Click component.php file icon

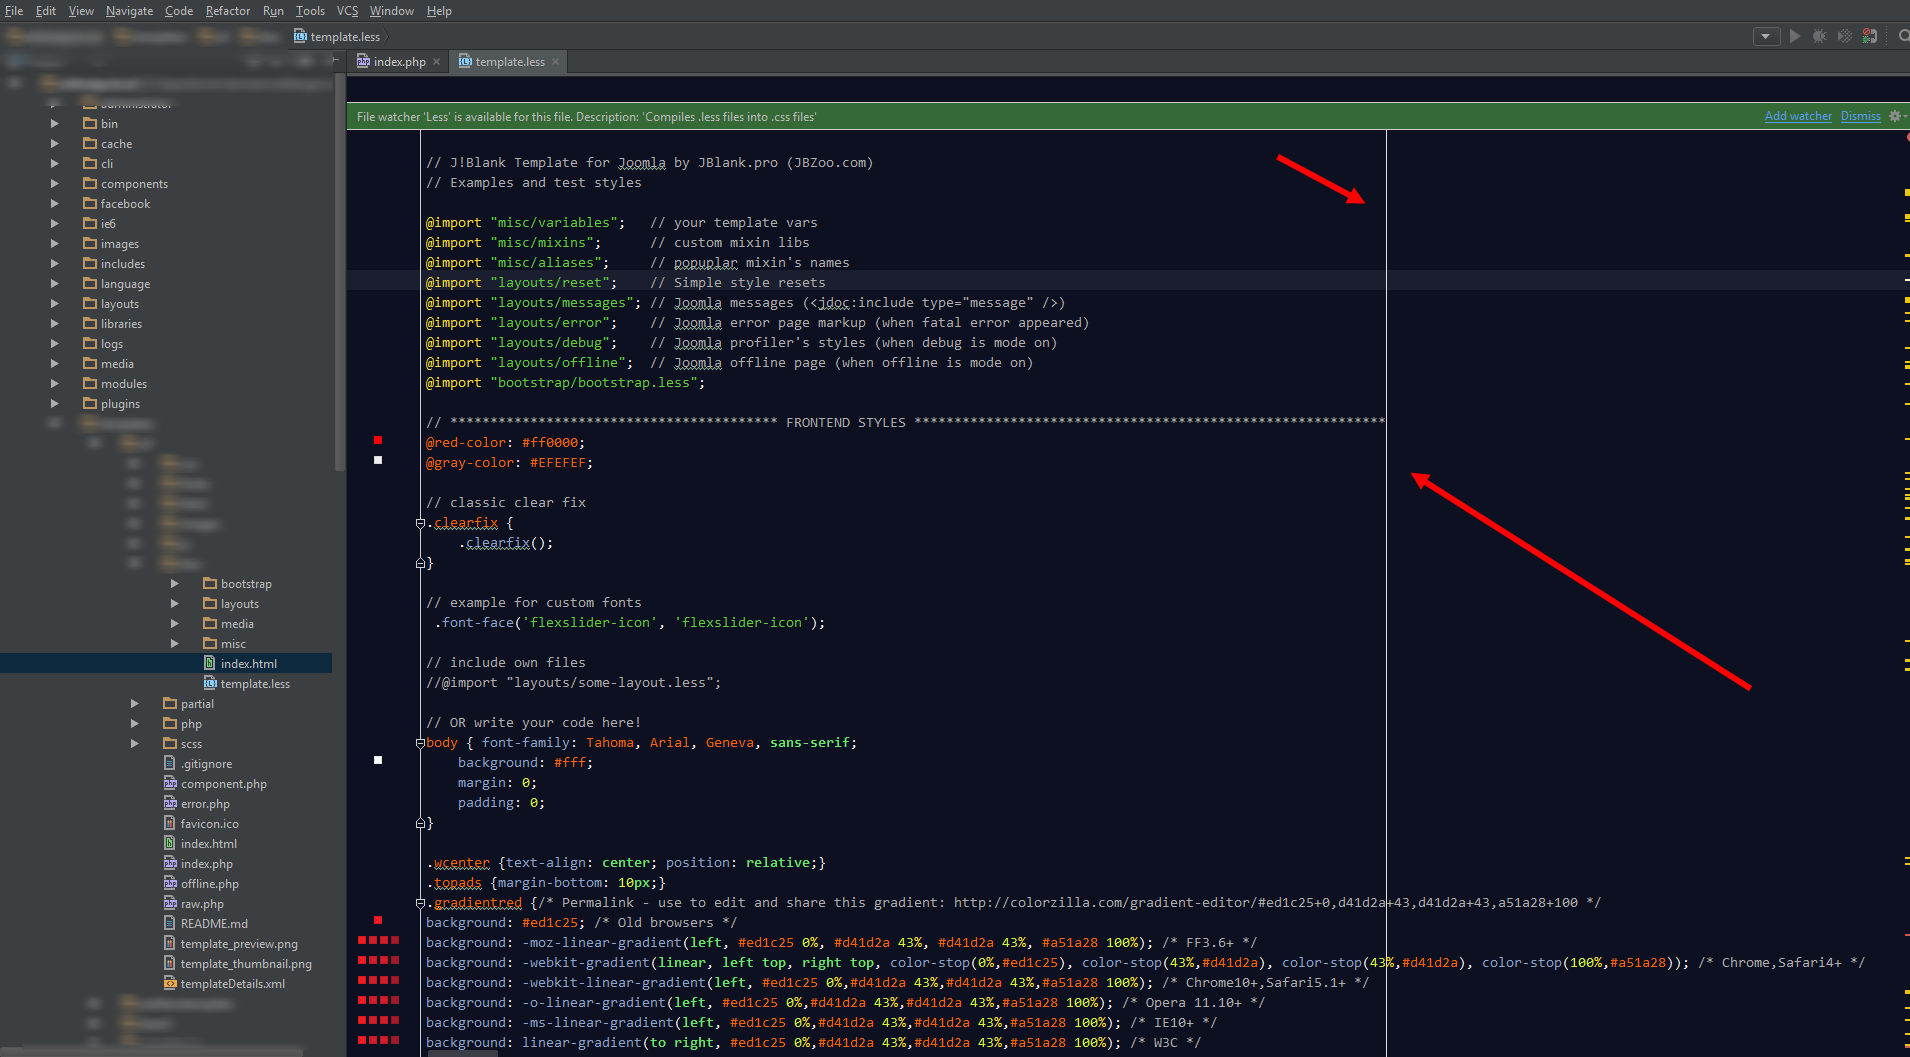(170, 783)
